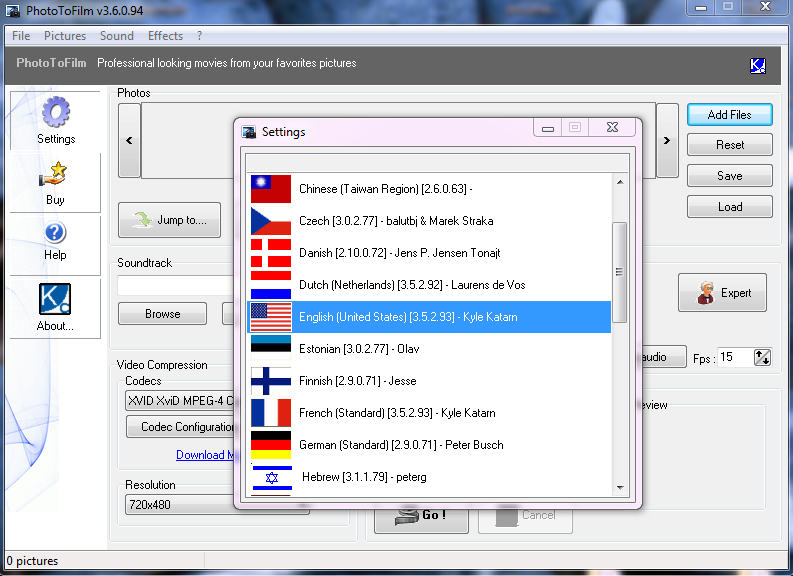Viewport: 793px width, 576px height.
Task: Open Help question mark icon
Action: click(x=55, y=233)
